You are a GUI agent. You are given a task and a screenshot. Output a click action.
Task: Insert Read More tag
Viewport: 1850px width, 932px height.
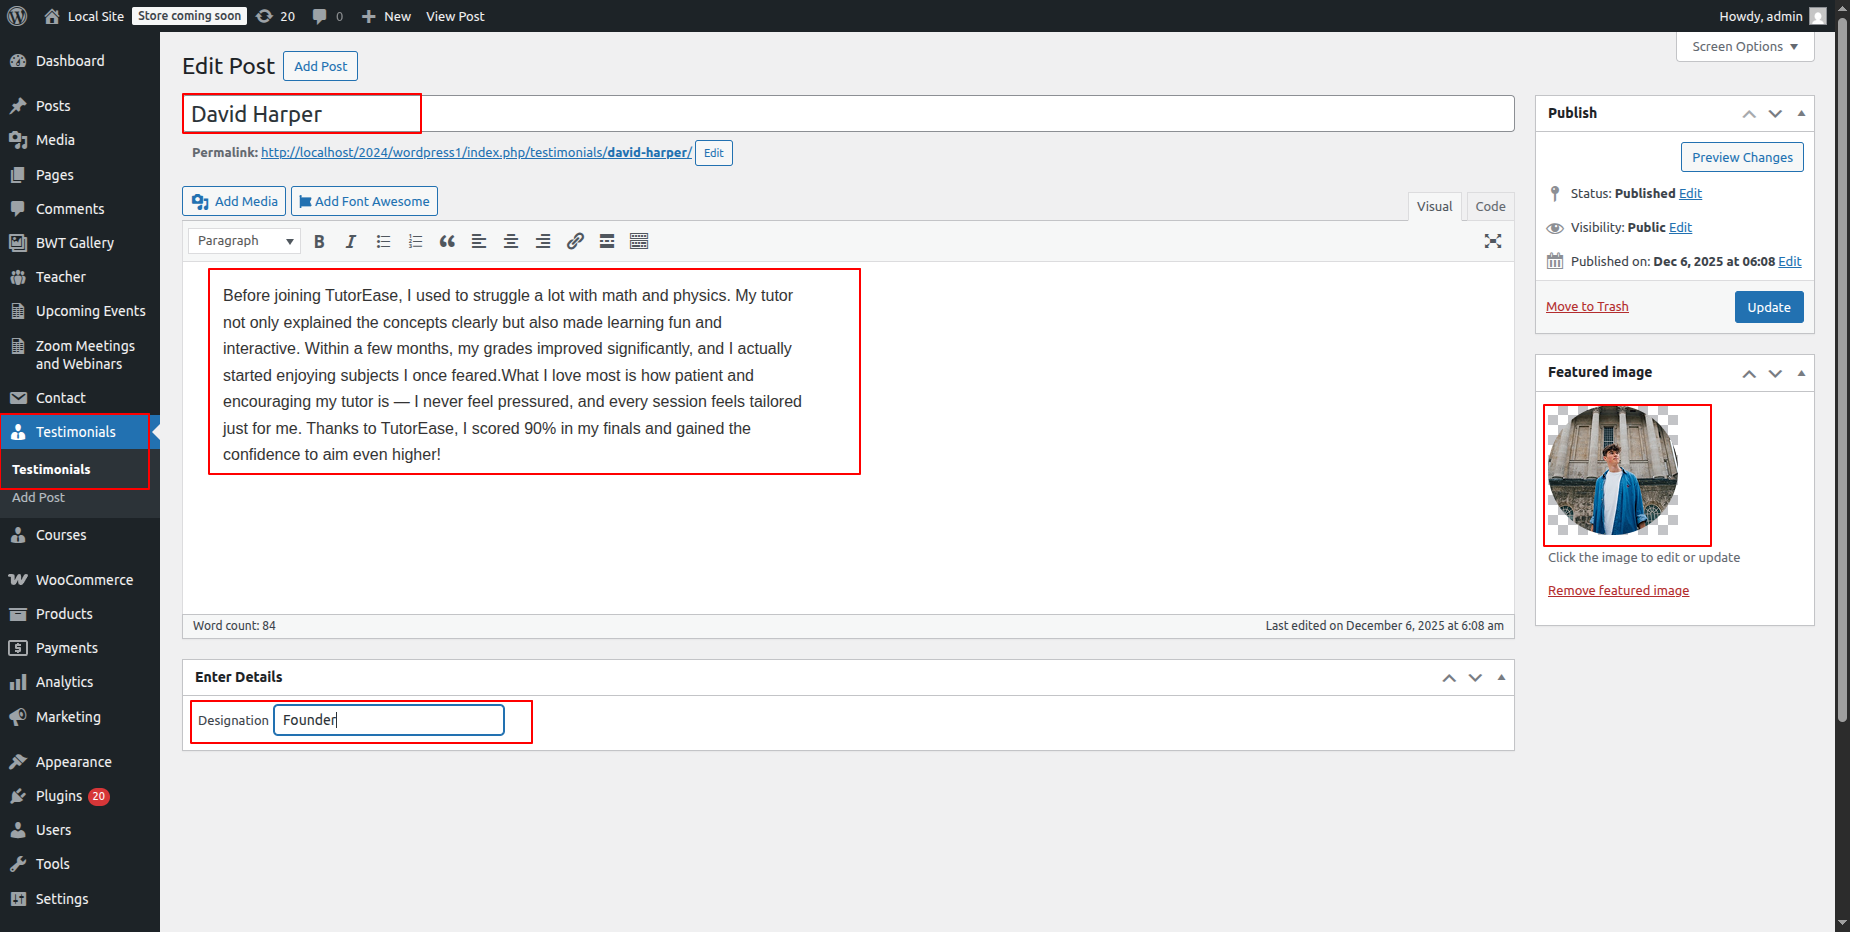pyautogui.click(x=607, y=241)
